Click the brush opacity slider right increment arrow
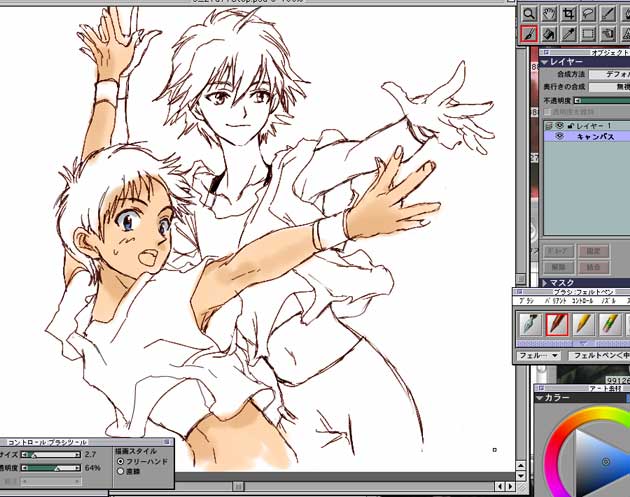Screen dimensions: 630x497 pyautogui.click(x=77, y=468)
